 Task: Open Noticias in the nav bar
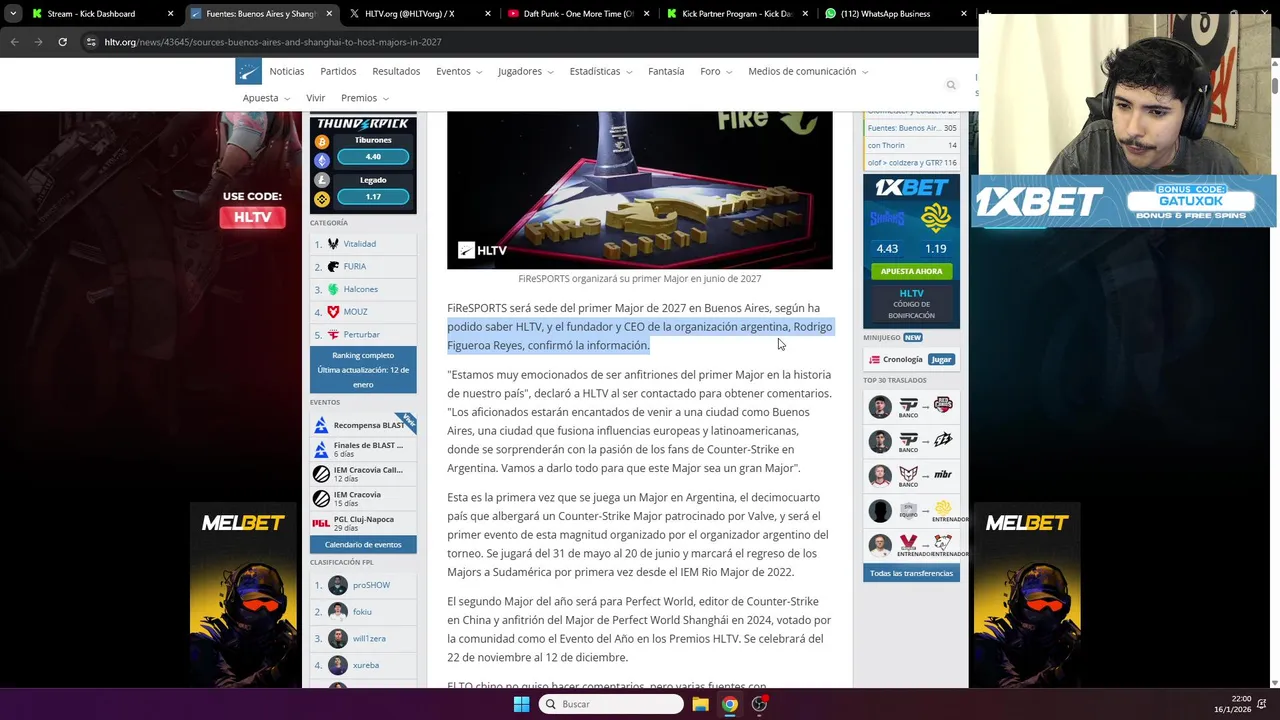click(287, 71)
